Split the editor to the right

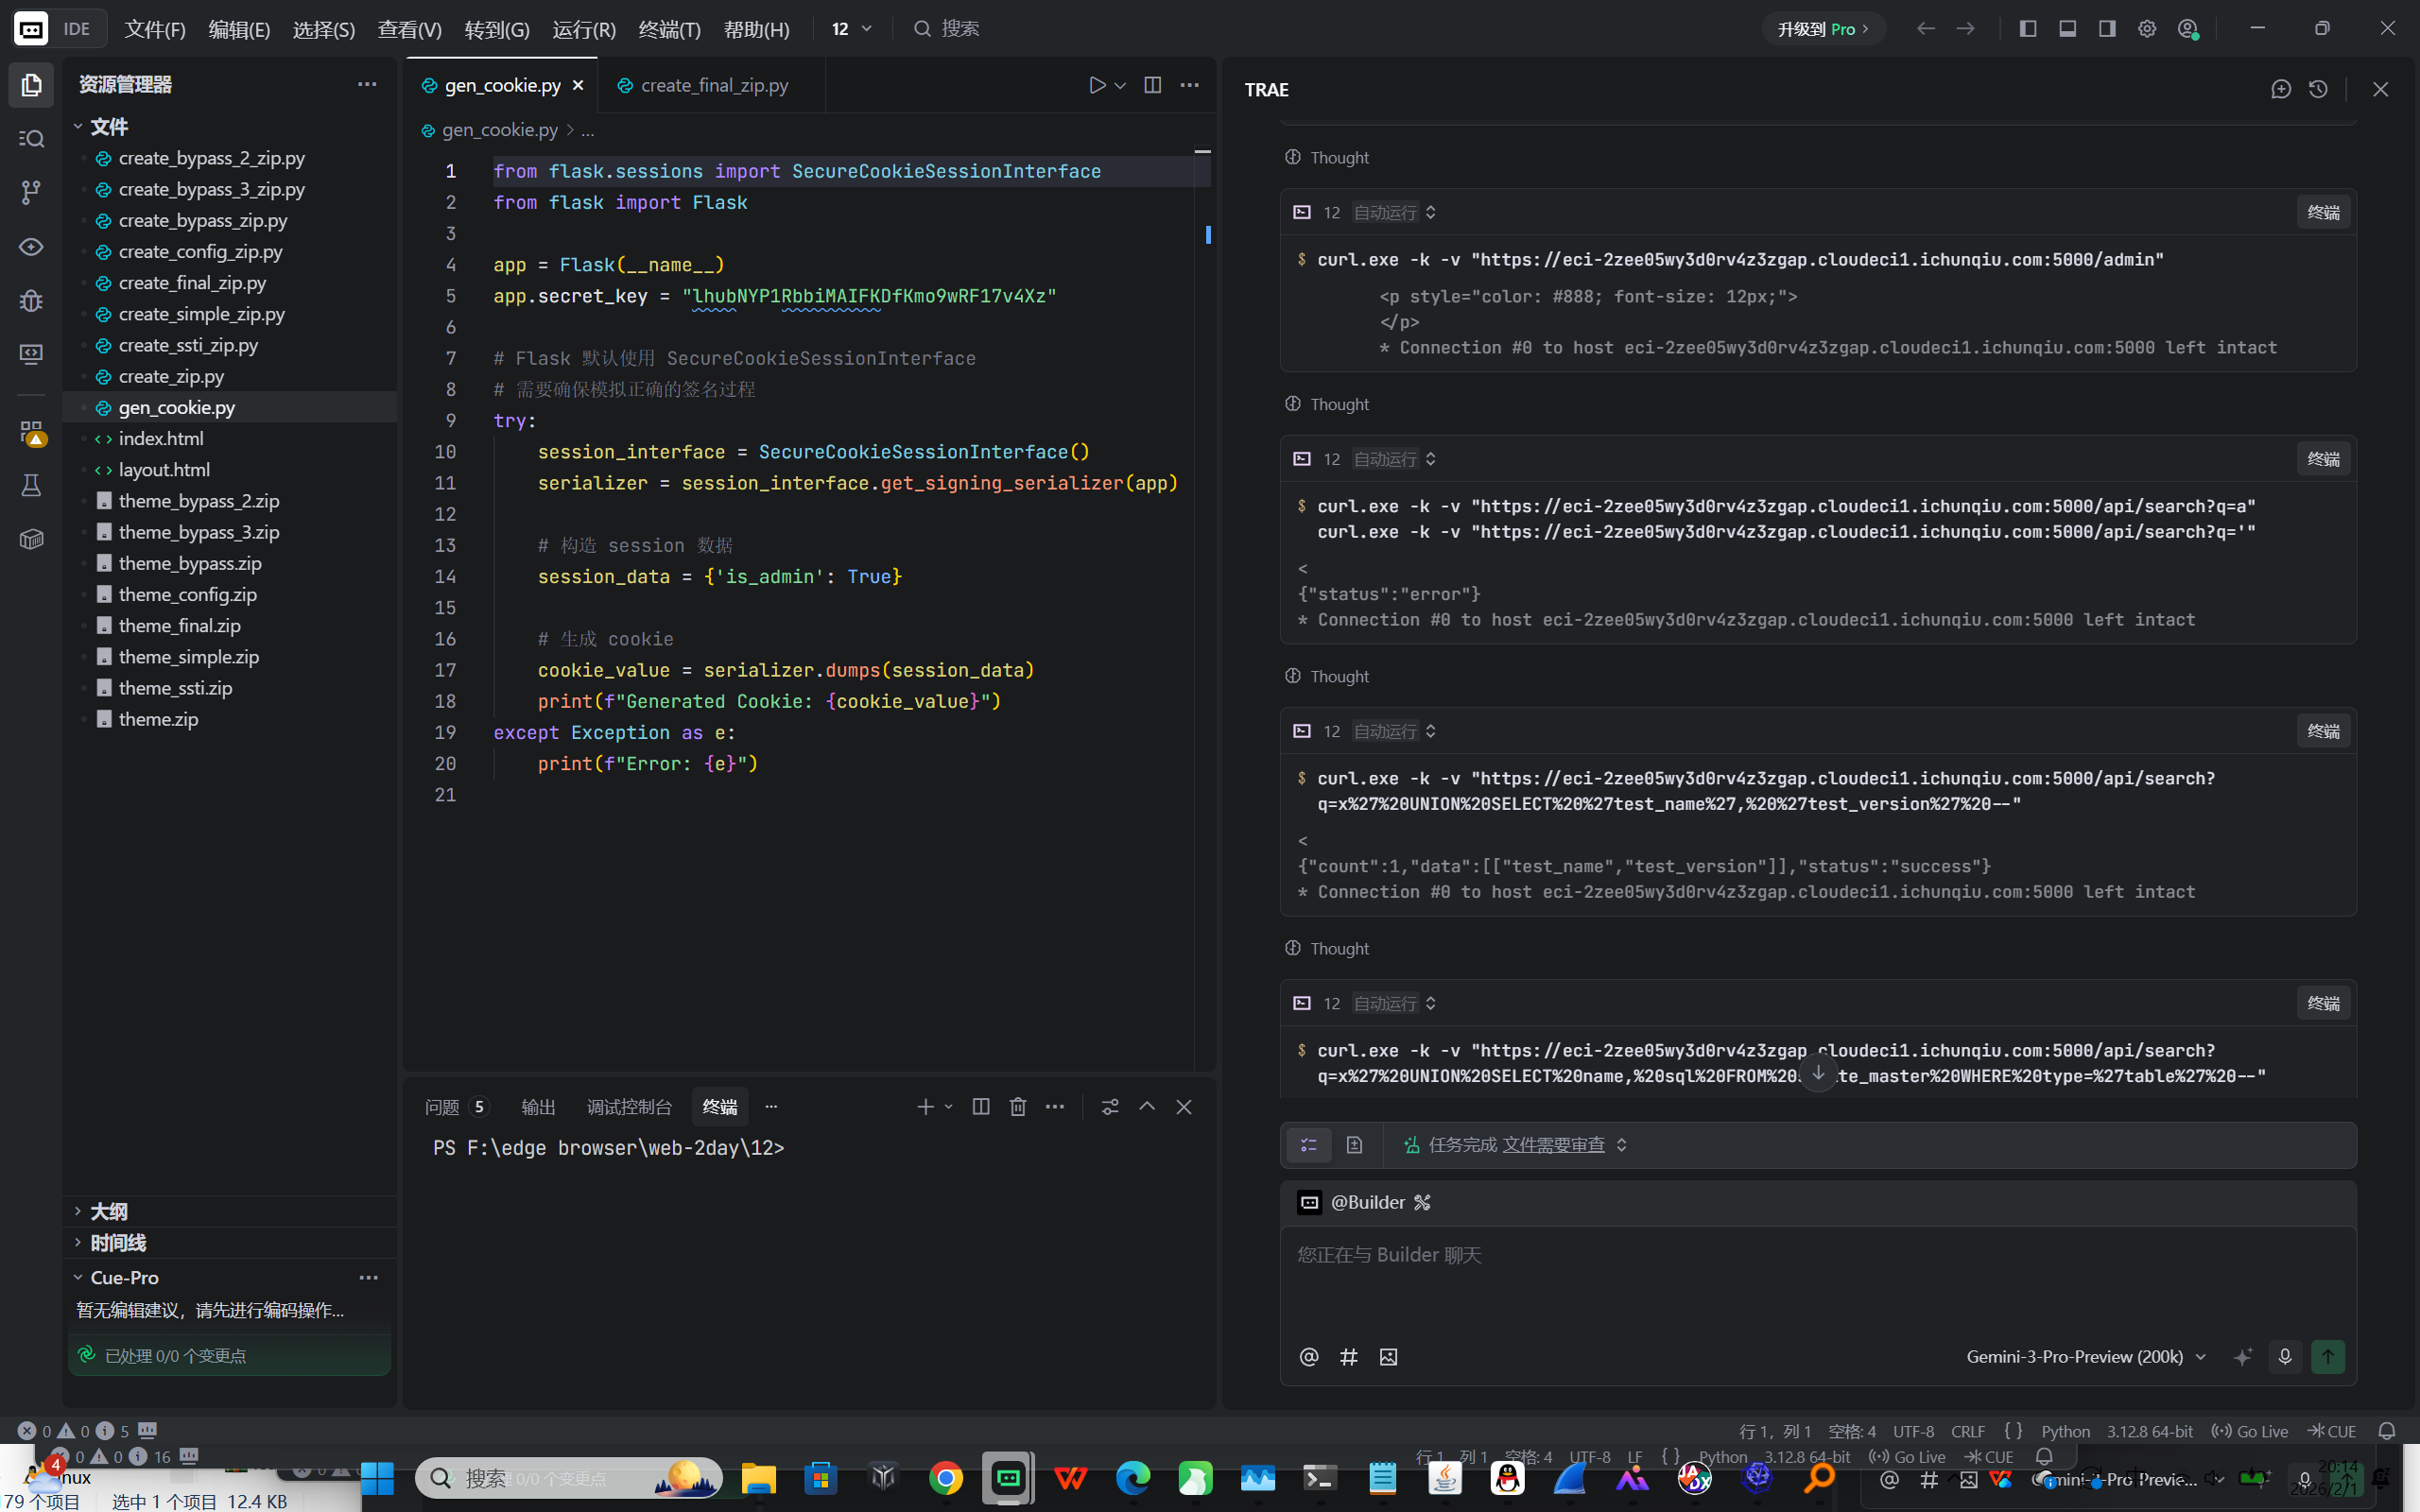[1152, 85]
